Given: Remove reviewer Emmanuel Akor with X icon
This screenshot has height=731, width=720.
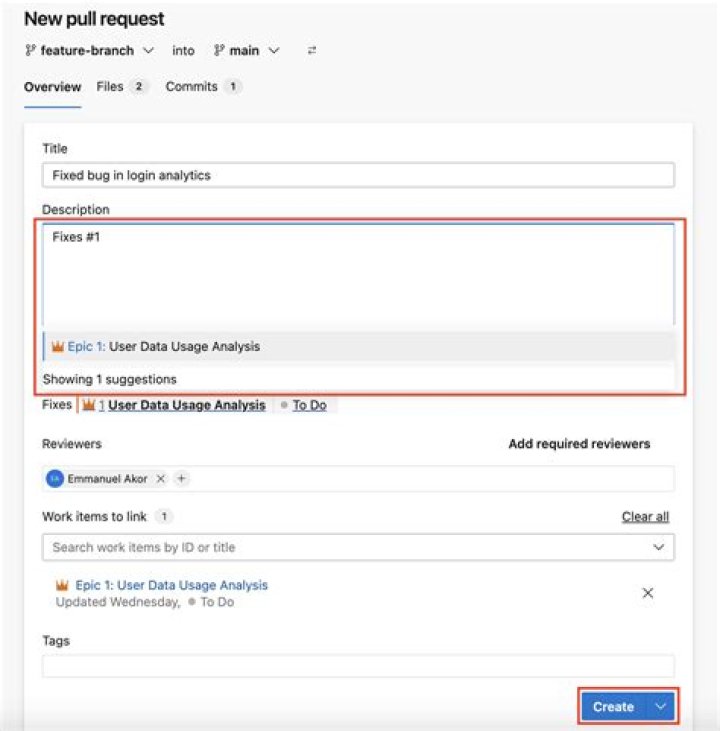Looking at the screenshot, I should (x=161, y=479).
